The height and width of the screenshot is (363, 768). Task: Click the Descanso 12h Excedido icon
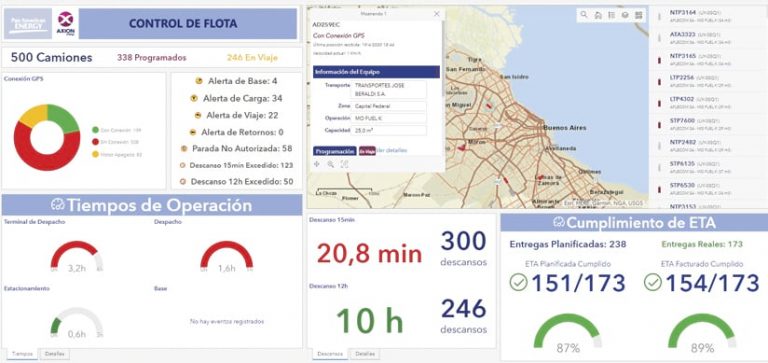[x=183, y=181]
